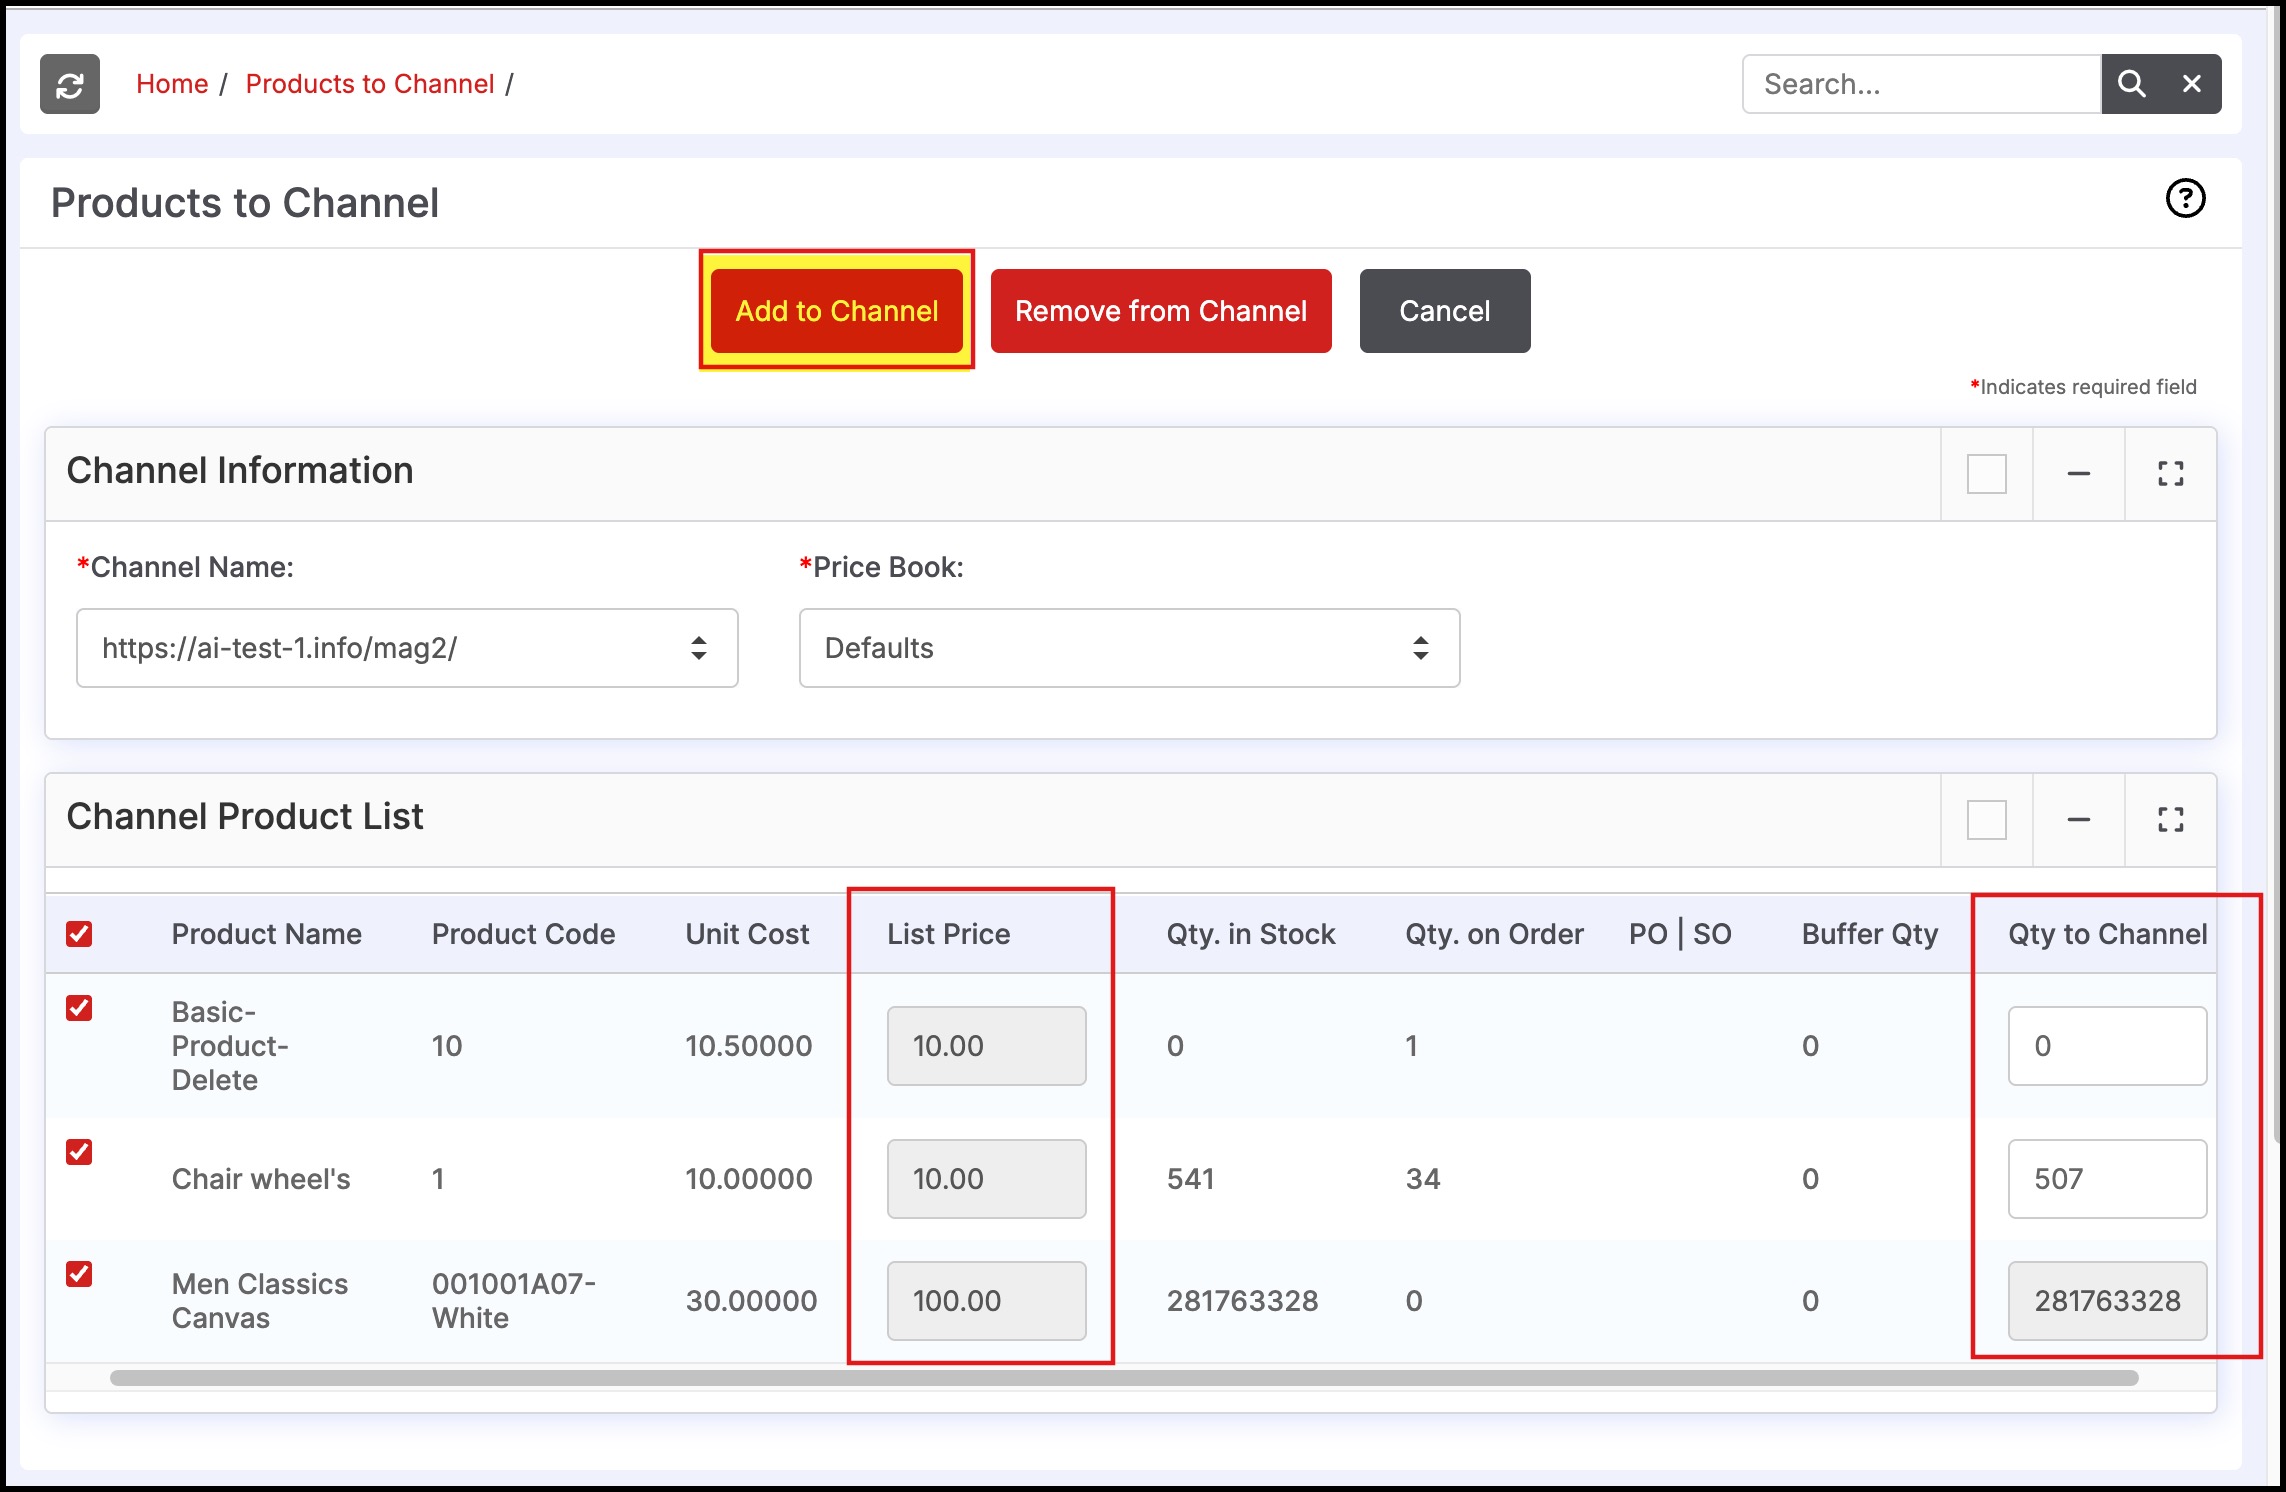The height and width of the screenshot is (1492, 2286).
Task: Click stock quantity 281763328 in Qty. in Stock
Action: coord(1242,1301)
